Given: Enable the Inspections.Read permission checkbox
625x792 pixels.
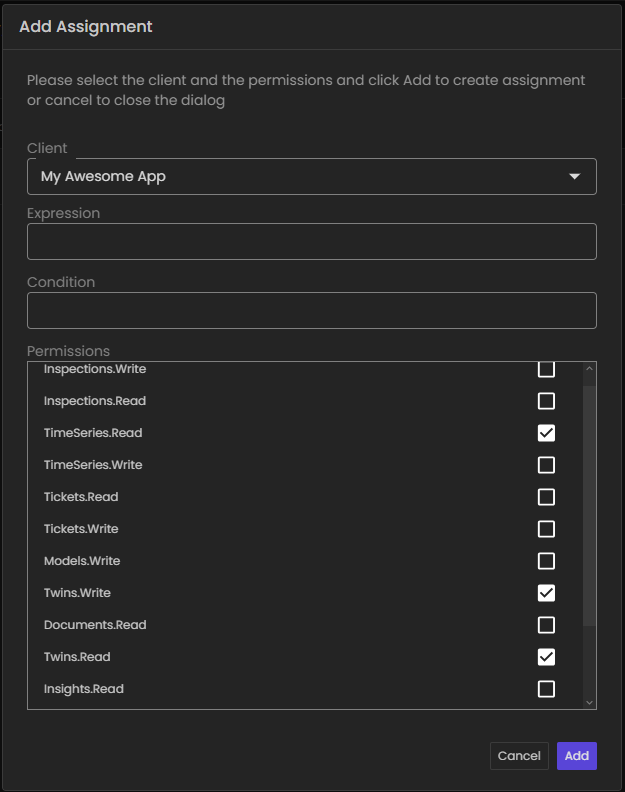Looking at the screenshot, I should pyautogui.click(x=546, y=401).
